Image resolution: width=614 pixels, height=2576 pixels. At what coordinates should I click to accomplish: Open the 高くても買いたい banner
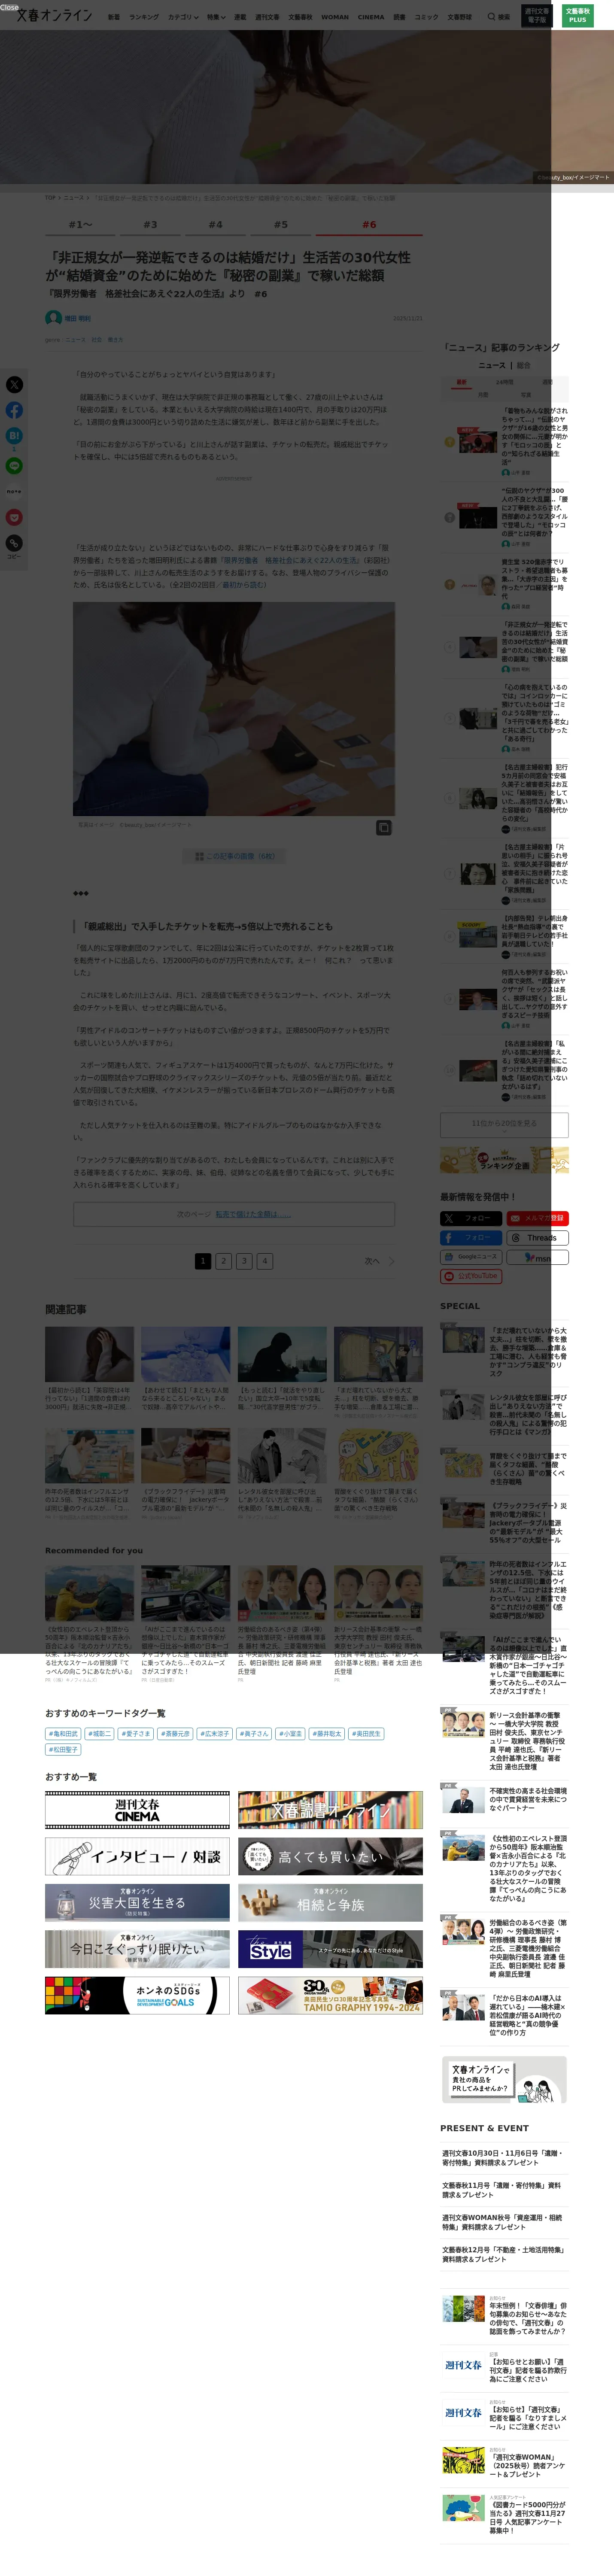330,1856
